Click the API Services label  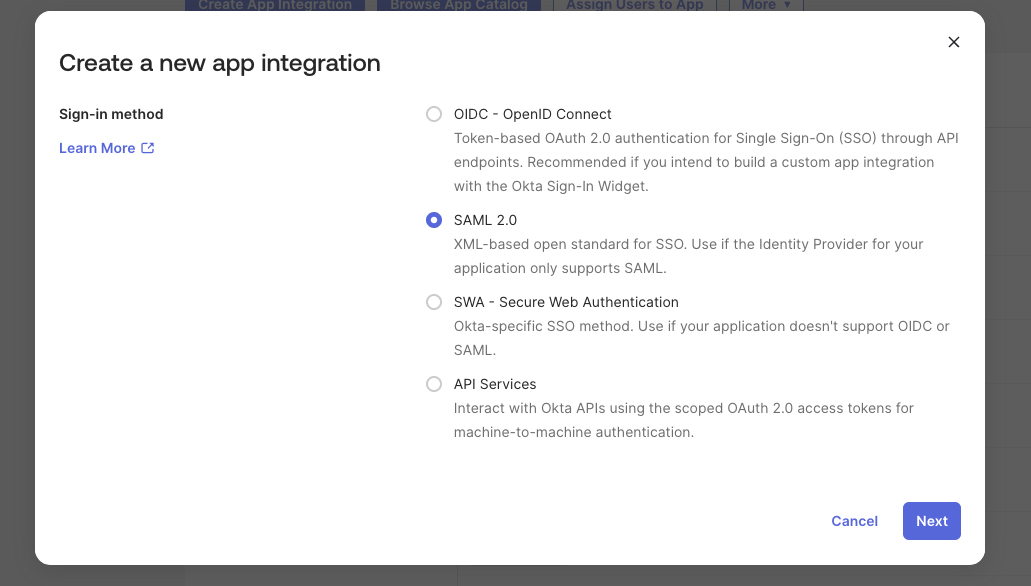pos(495,384)
